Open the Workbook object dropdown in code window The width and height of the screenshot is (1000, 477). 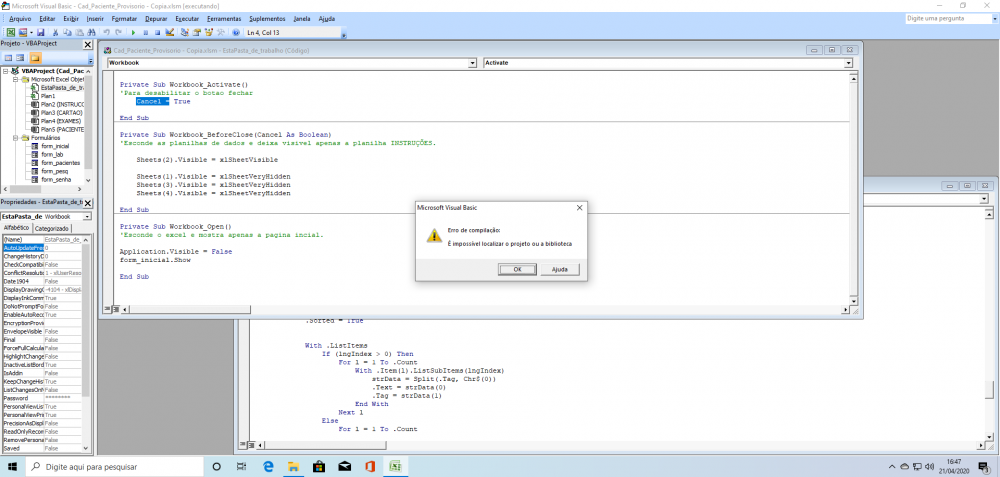(473, 62)
